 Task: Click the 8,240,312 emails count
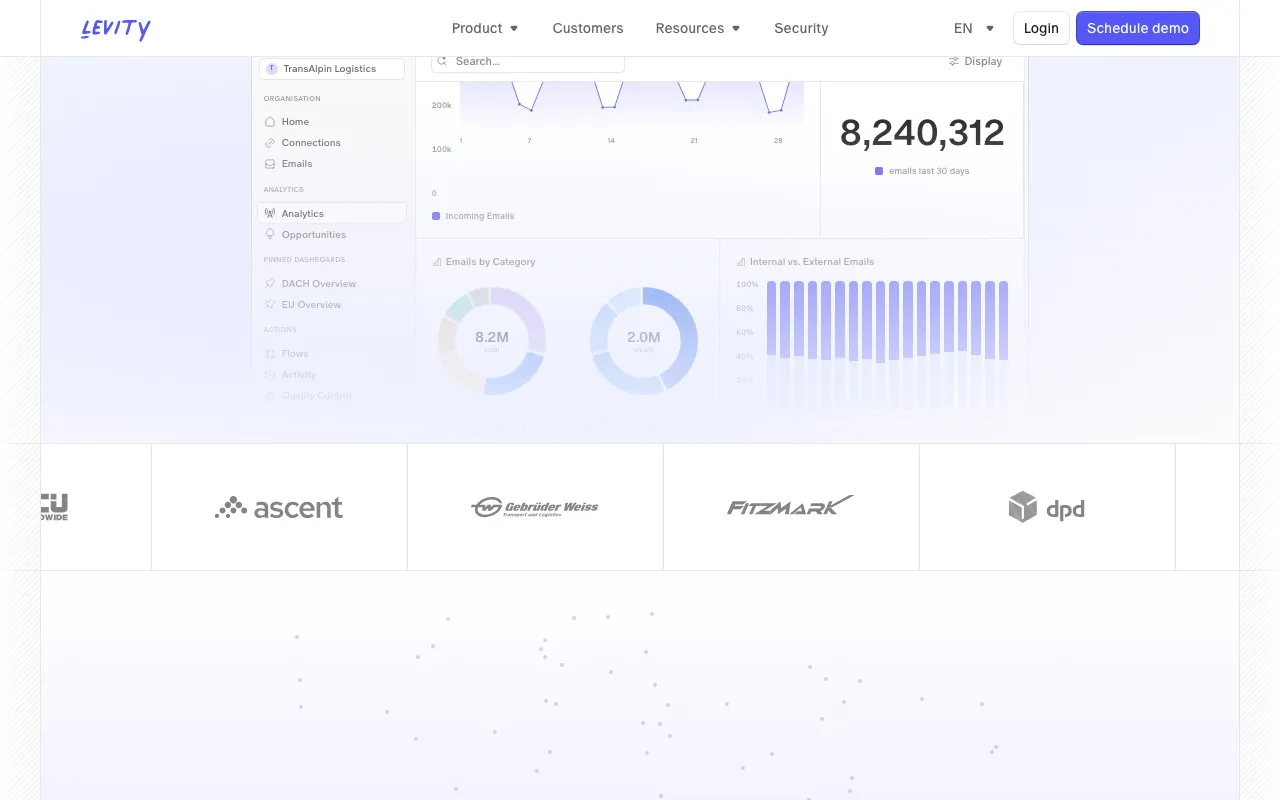pos(922,133)
